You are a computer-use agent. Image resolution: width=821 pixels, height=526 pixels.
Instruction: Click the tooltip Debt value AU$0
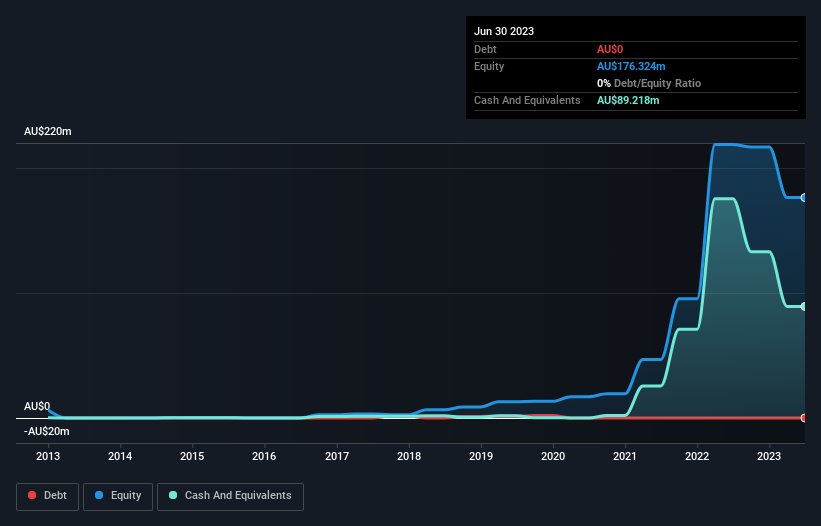click(x=610, y=49)
